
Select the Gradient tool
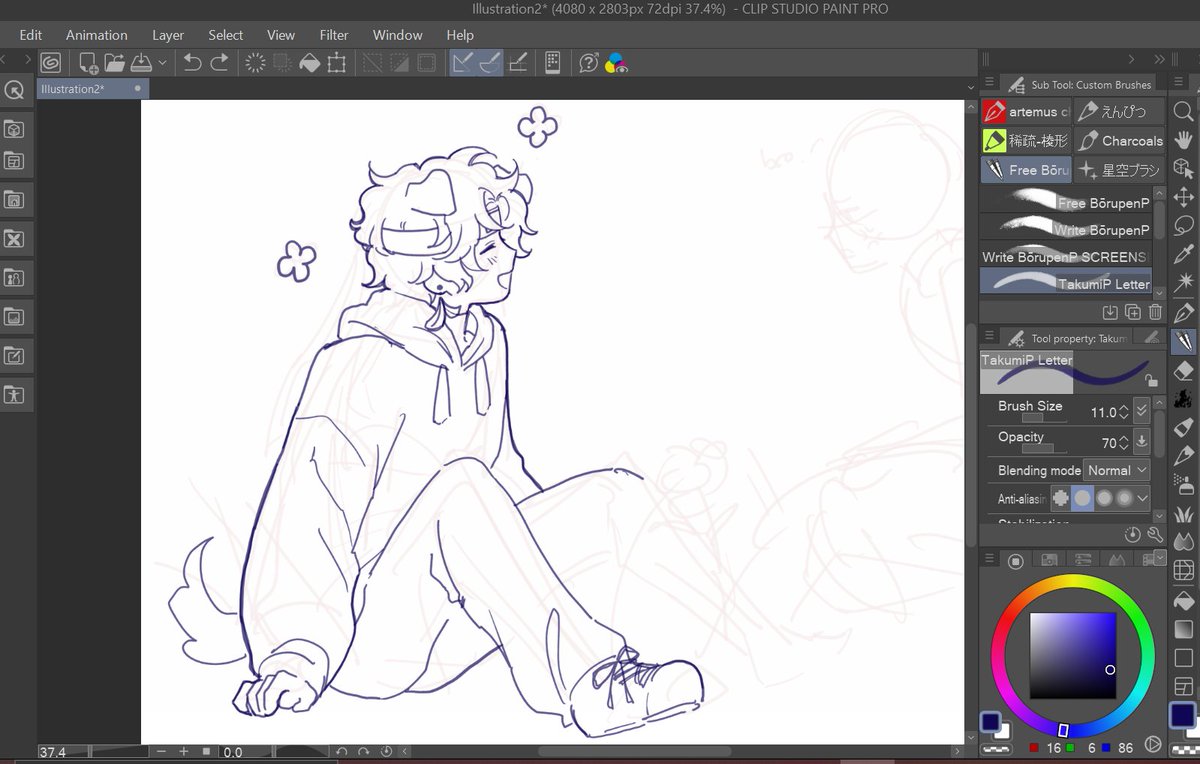tap(1183, 629)
